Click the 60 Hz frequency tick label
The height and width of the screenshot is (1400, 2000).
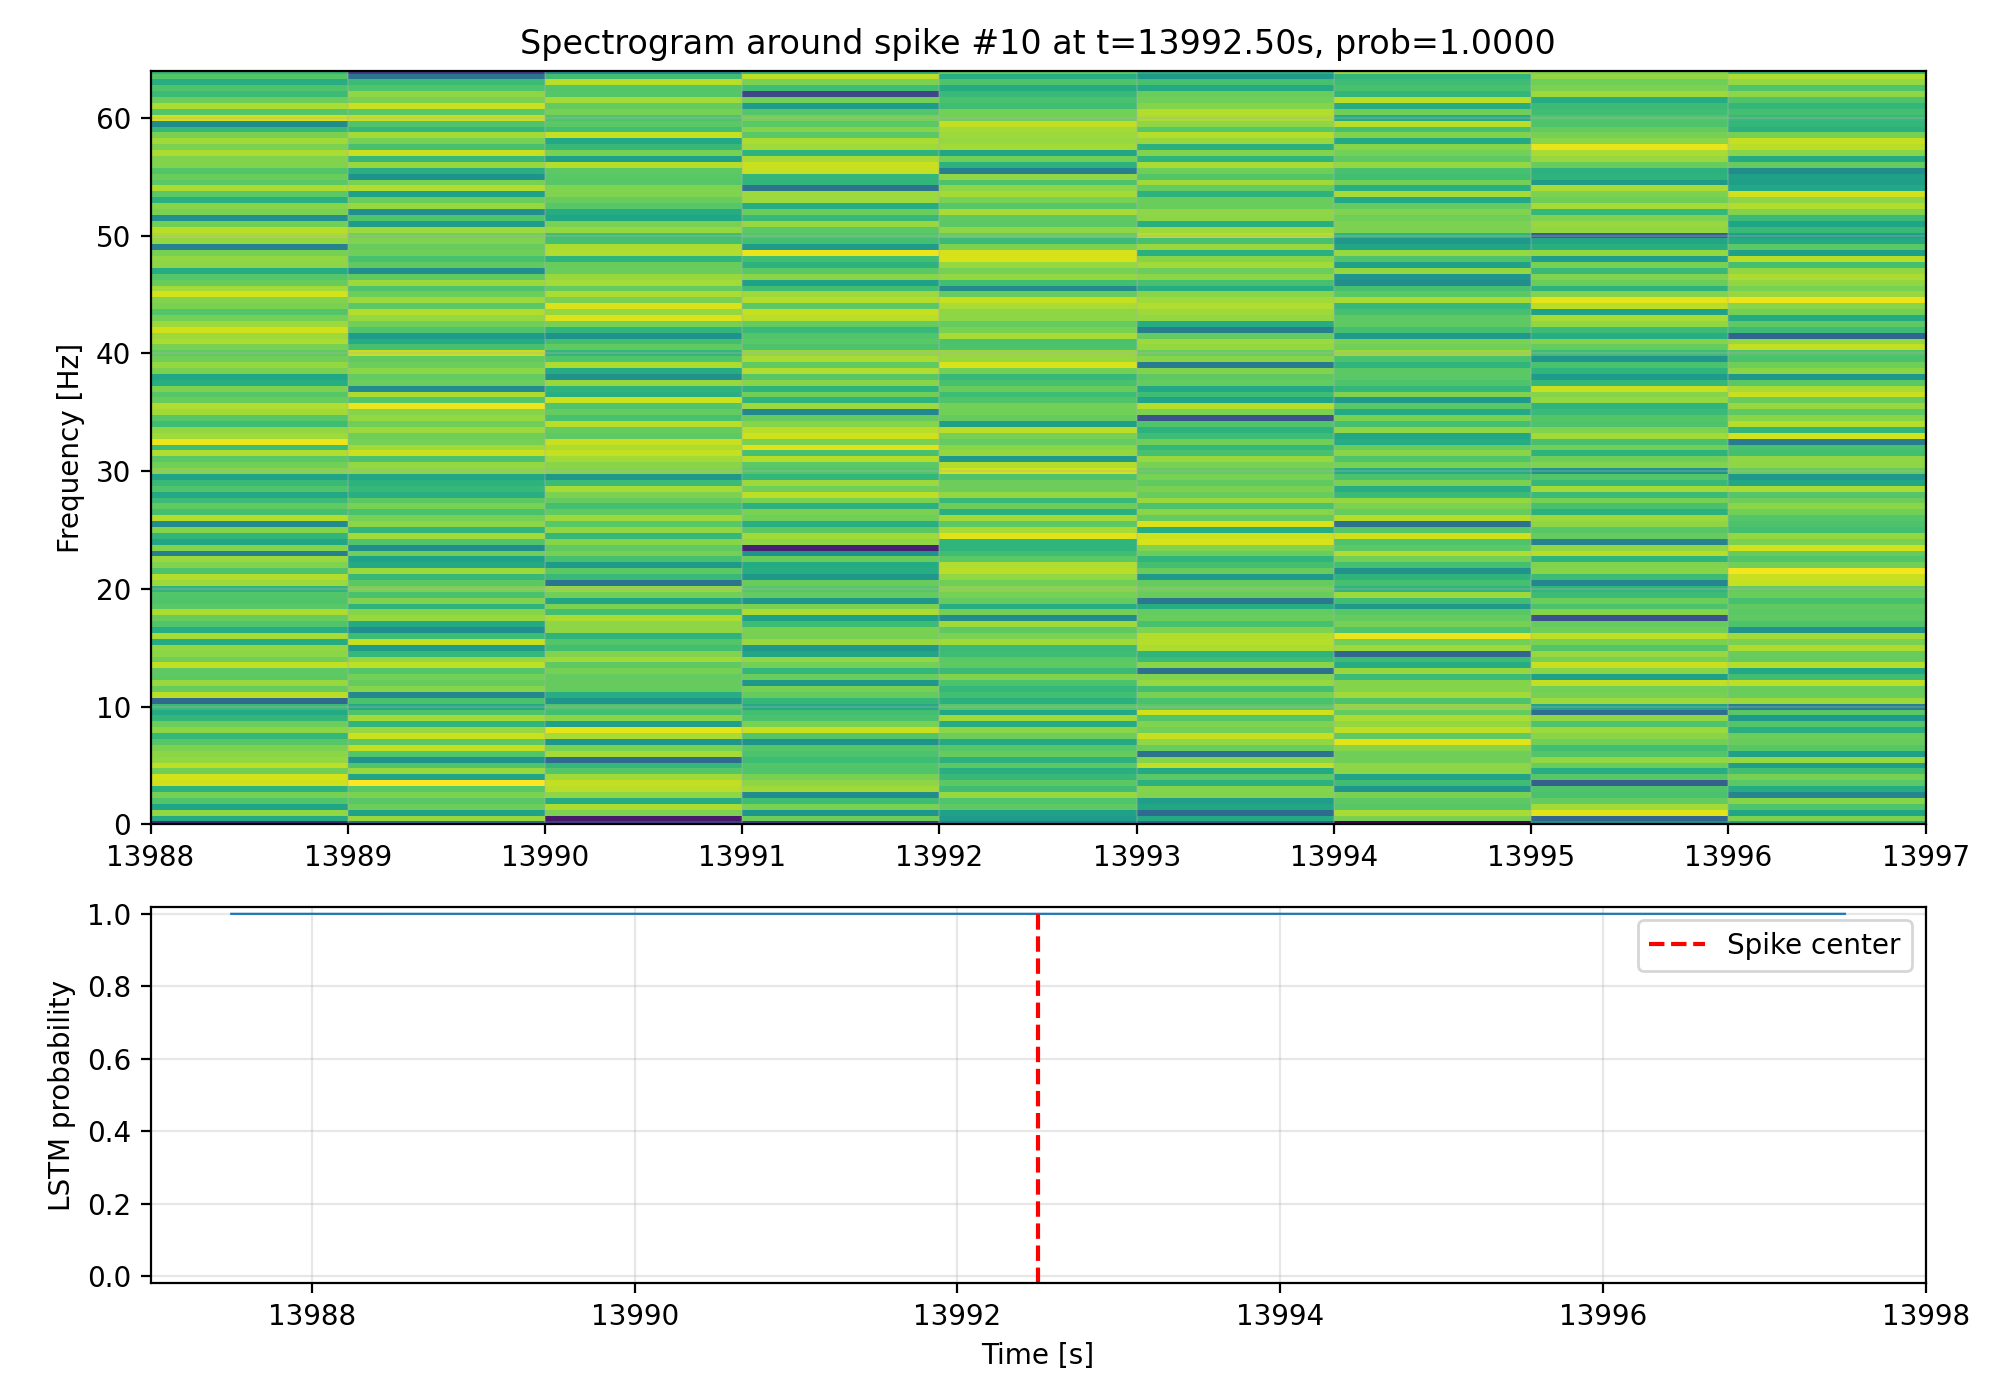[113, 119]
